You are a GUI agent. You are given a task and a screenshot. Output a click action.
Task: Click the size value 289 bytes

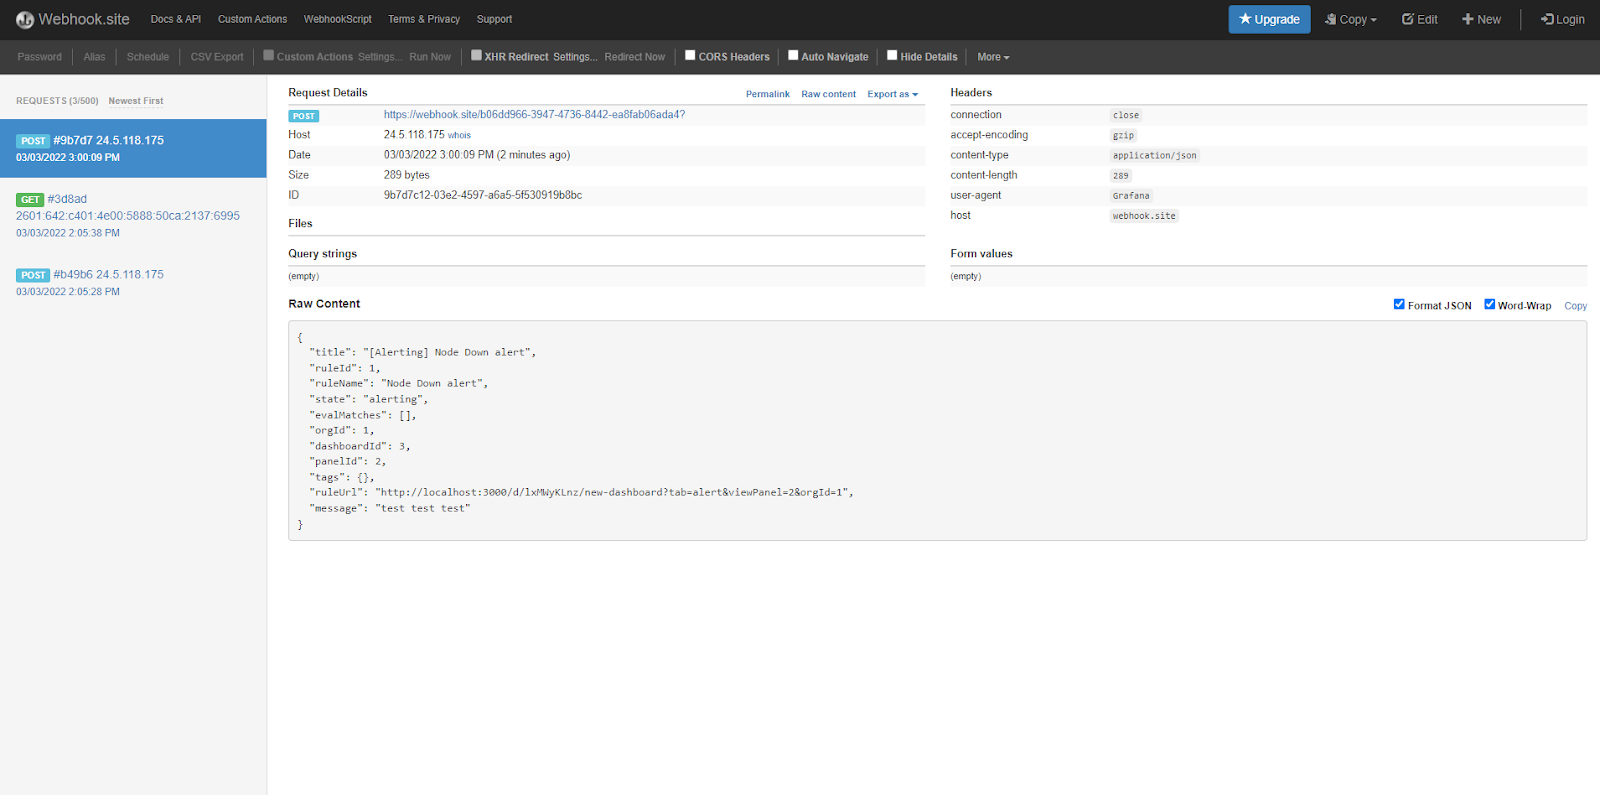407,175
